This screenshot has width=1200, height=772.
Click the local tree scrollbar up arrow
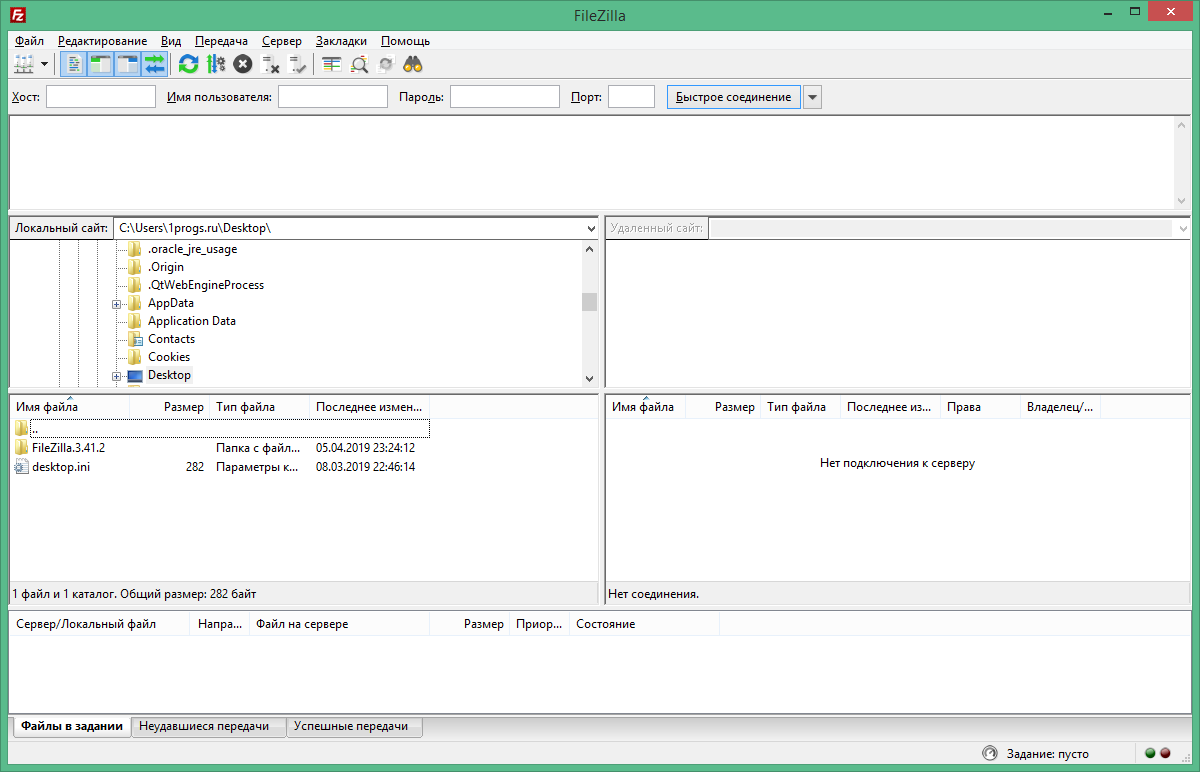point(589,248)
